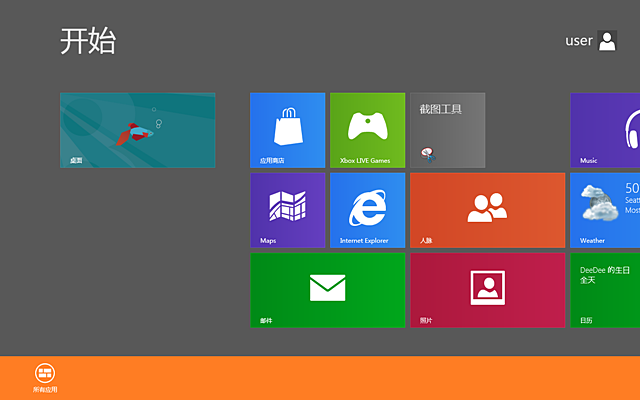Launch the Internet Explorer tile
640x400 pixels.
[x=368, y=210]
